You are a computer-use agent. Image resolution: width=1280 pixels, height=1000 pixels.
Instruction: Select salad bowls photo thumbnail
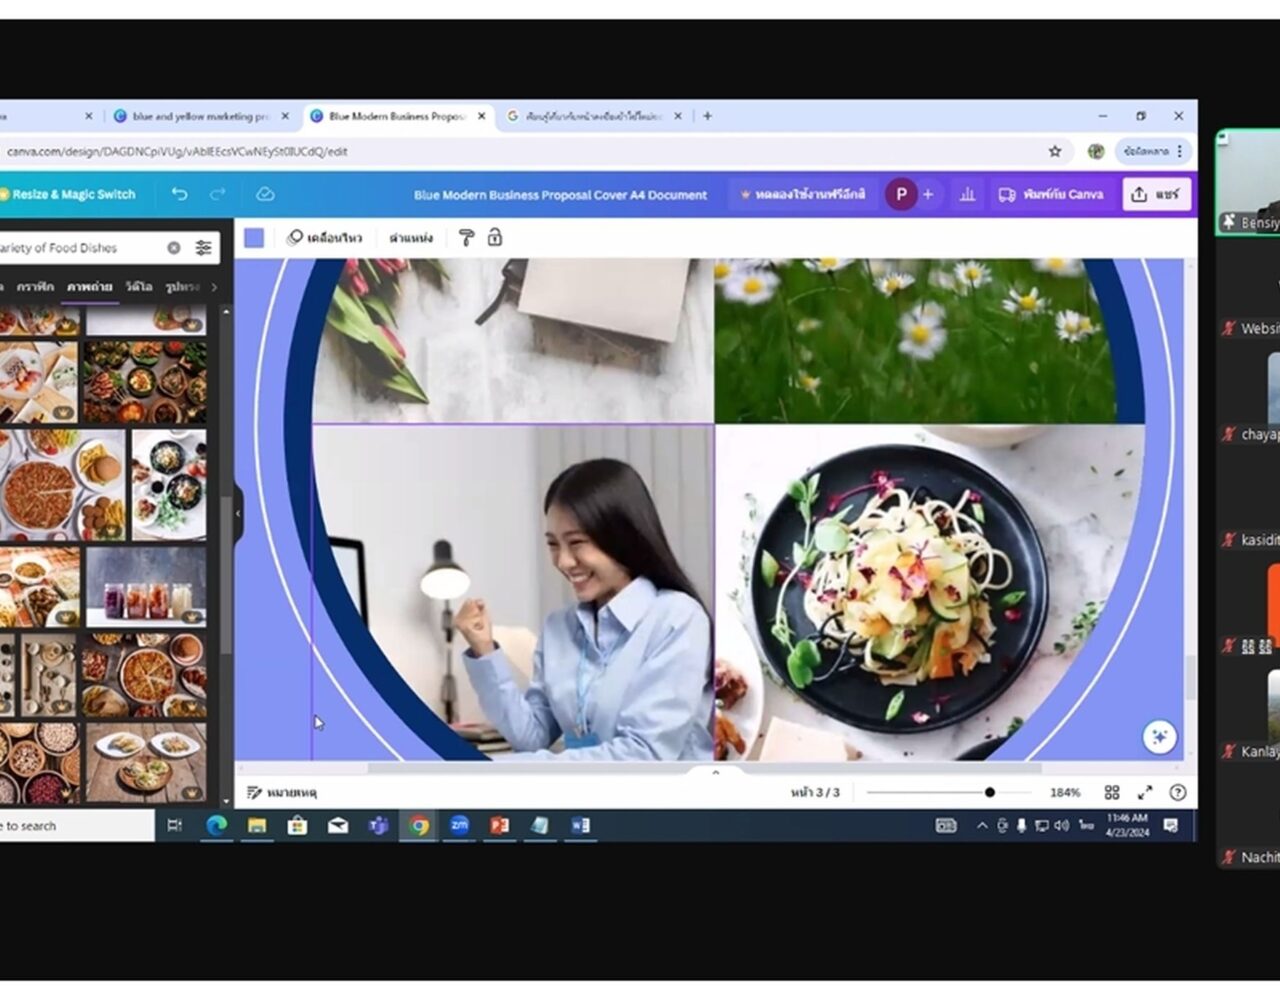169,485
